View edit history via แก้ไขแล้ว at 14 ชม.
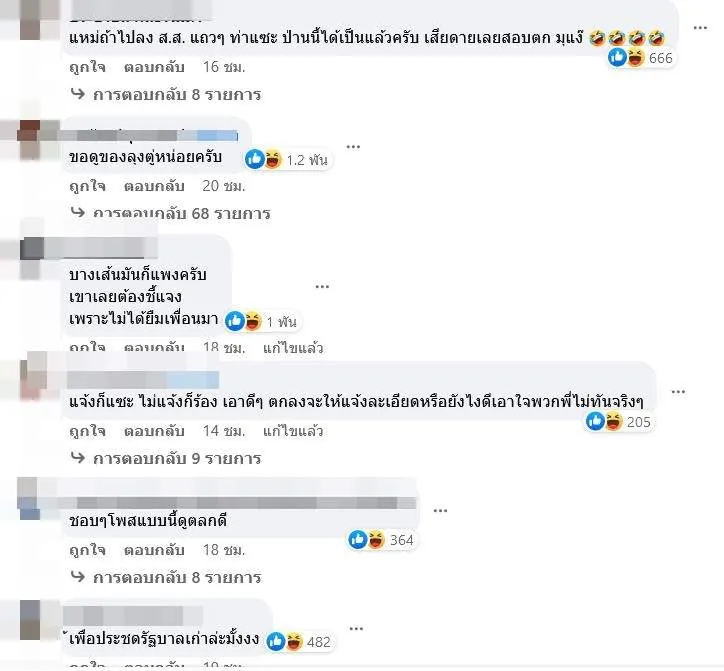 pos(293,431)
